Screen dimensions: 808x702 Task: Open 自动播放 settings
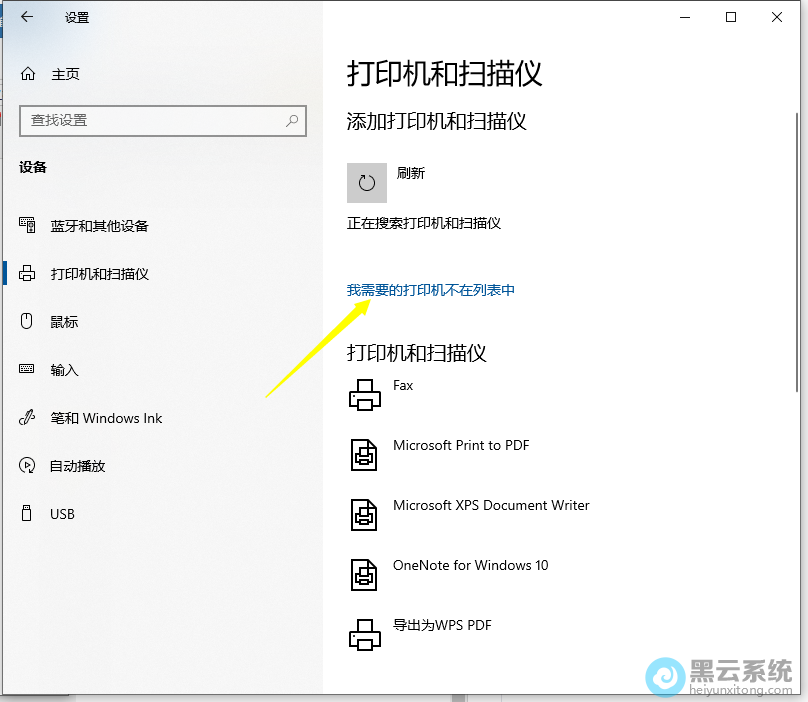click(x=77, y=466)
